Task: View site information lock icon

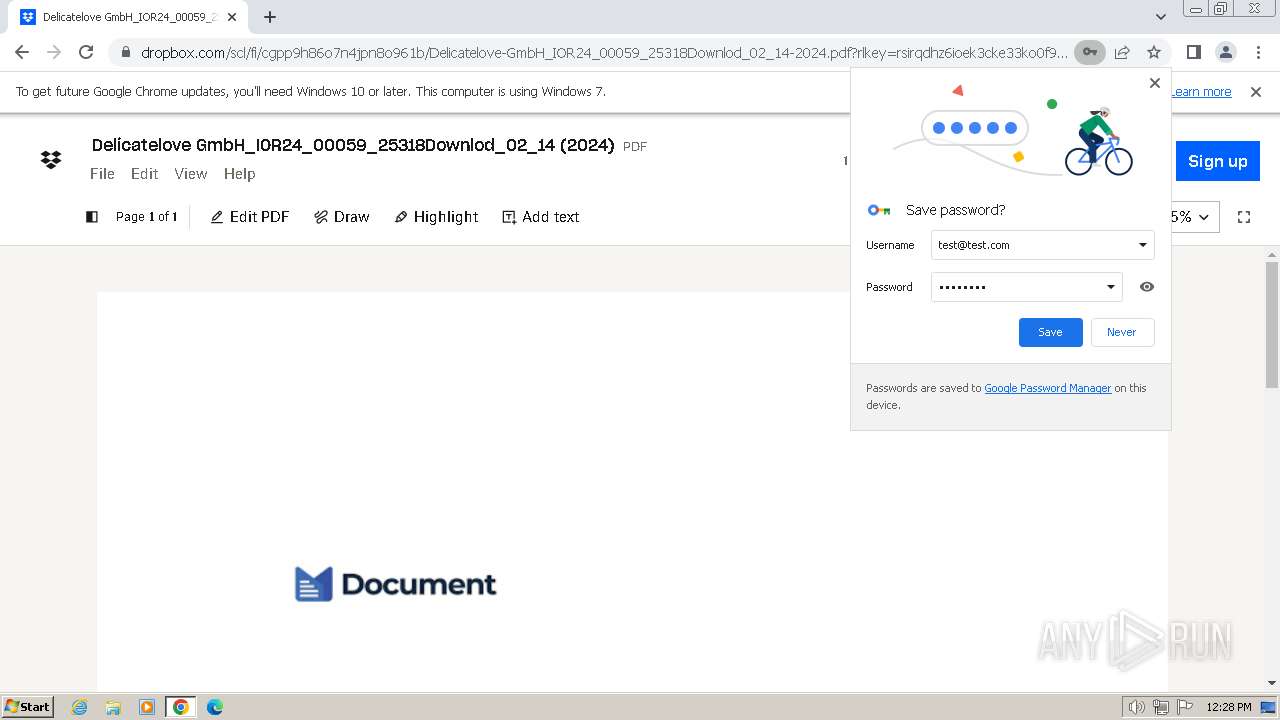Action: click(x=125, y=52)
